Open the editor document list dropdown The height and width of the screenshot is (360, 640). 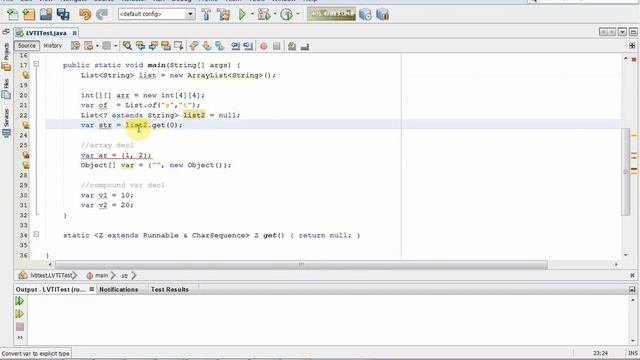(622, 32)
